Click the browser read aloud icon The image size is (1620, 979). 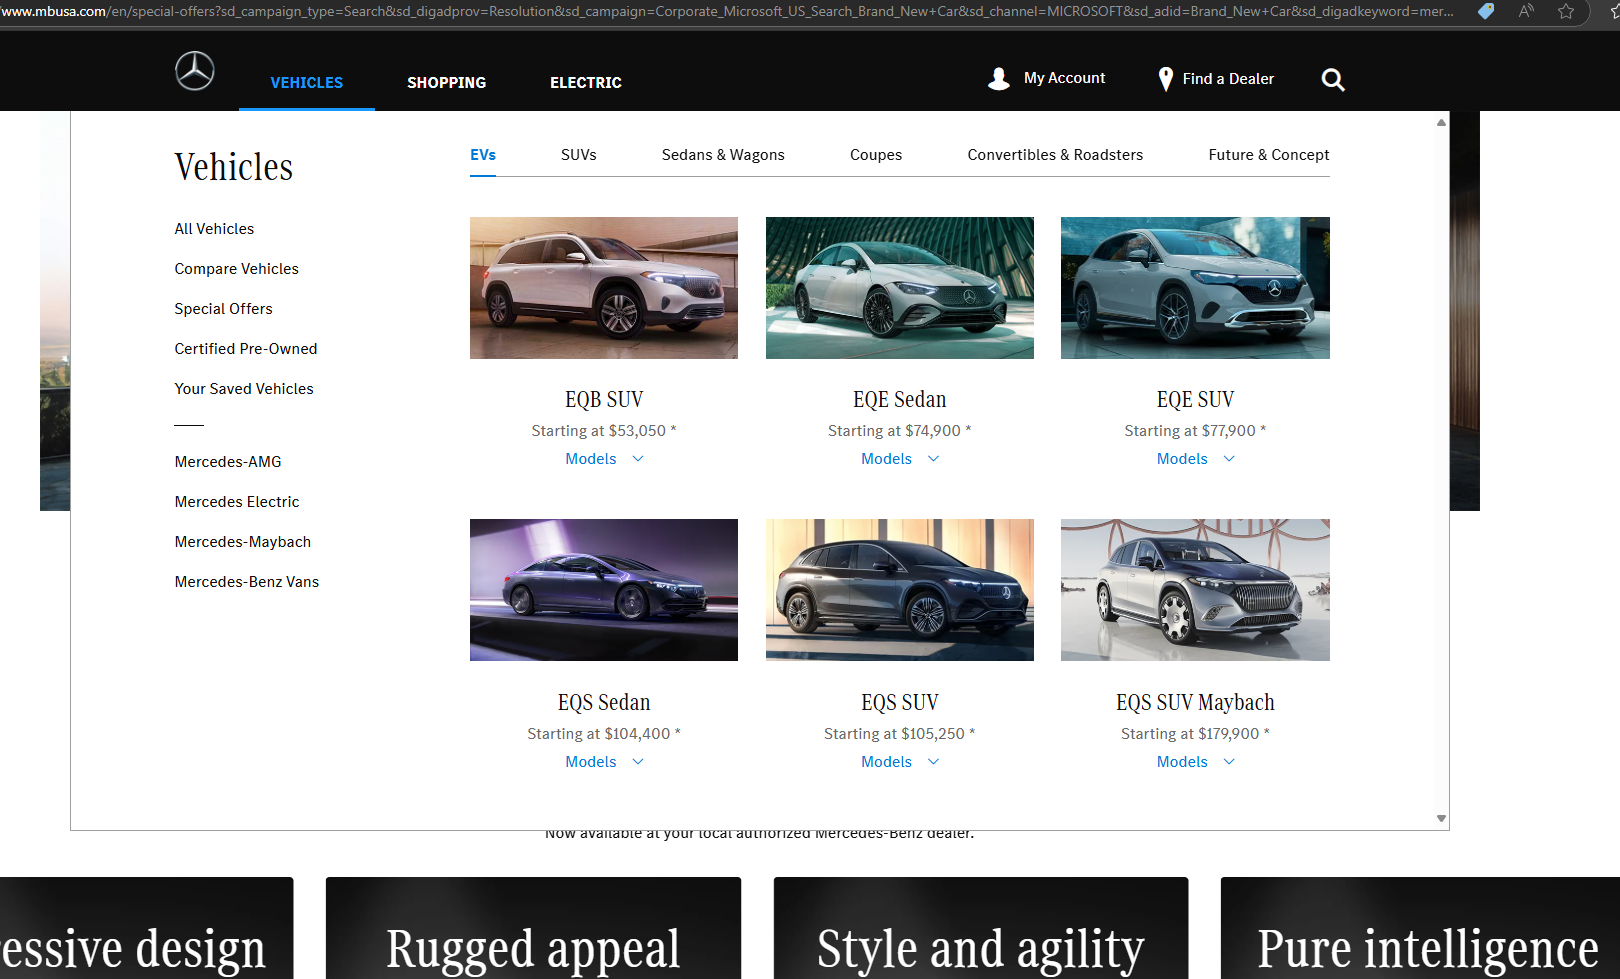pos(1526,11)
